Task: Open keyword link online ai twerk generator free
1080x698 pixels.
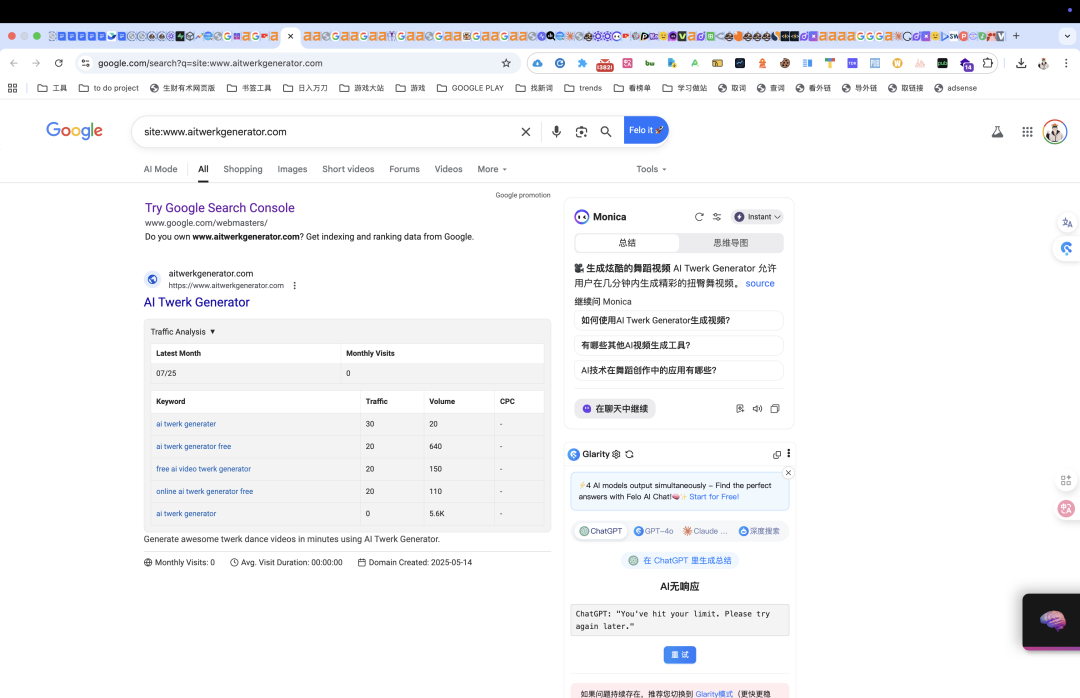Action: (x=205, y=491)
